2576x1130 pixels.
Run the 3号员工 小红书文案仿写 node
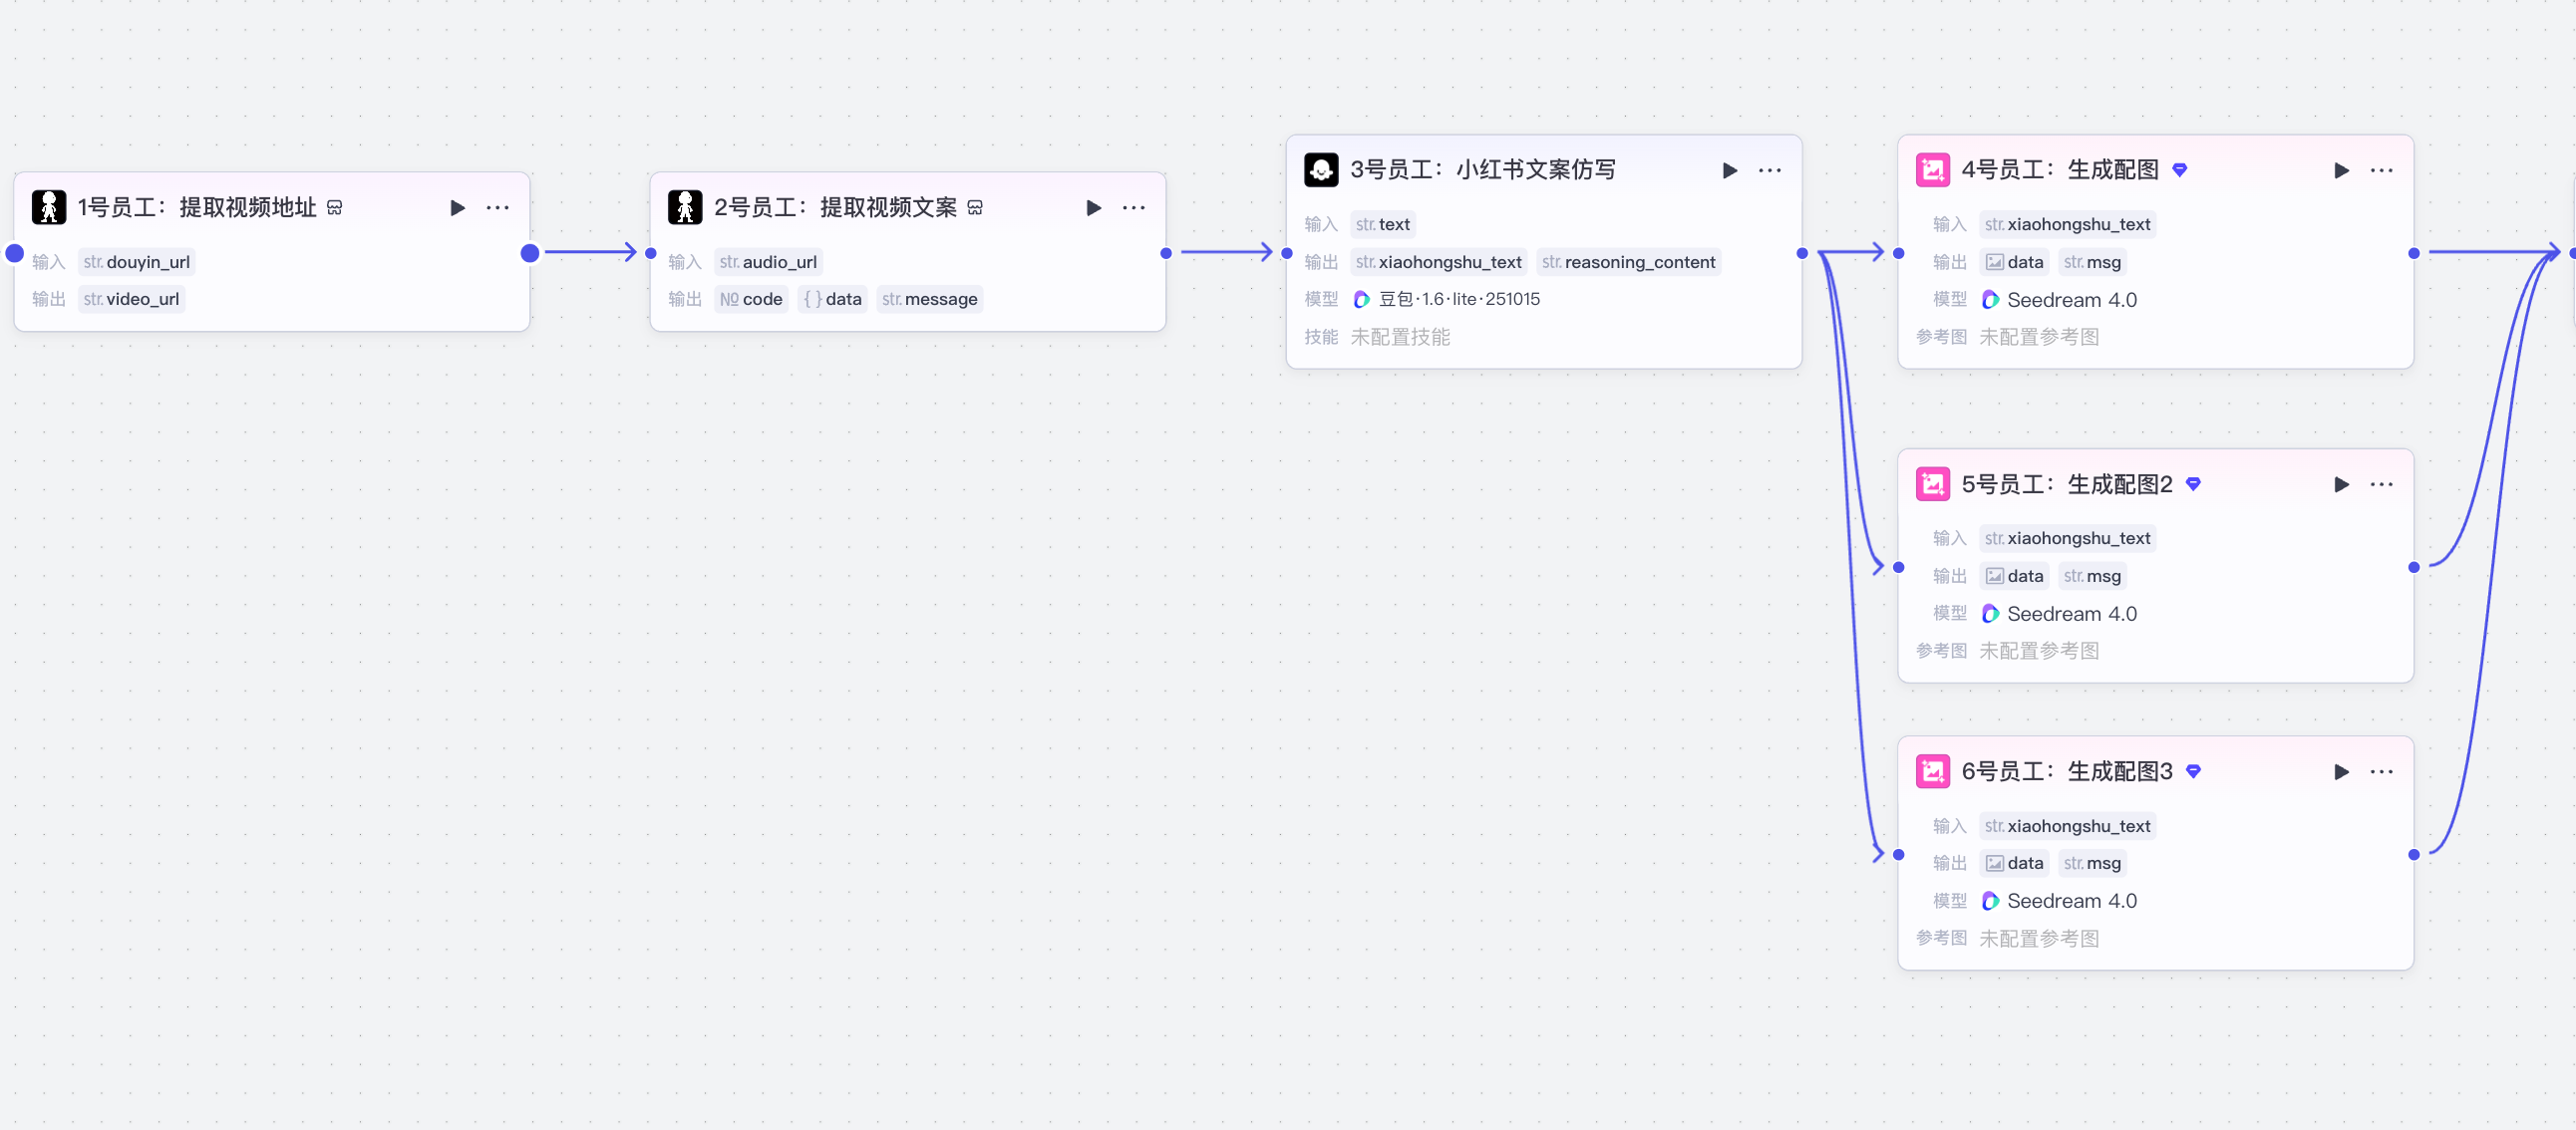pos(1729,171)
